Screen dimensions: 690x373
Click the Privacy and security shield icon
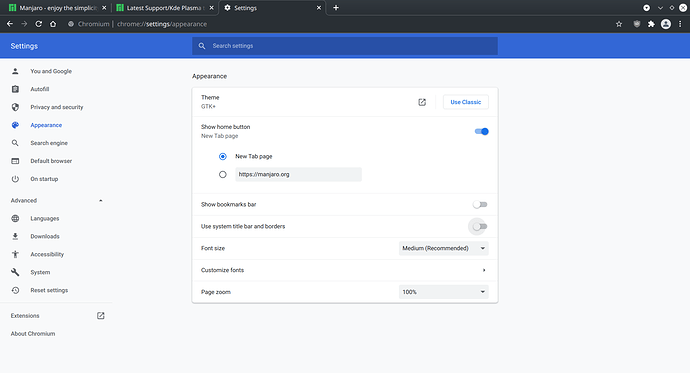(15, 107)
